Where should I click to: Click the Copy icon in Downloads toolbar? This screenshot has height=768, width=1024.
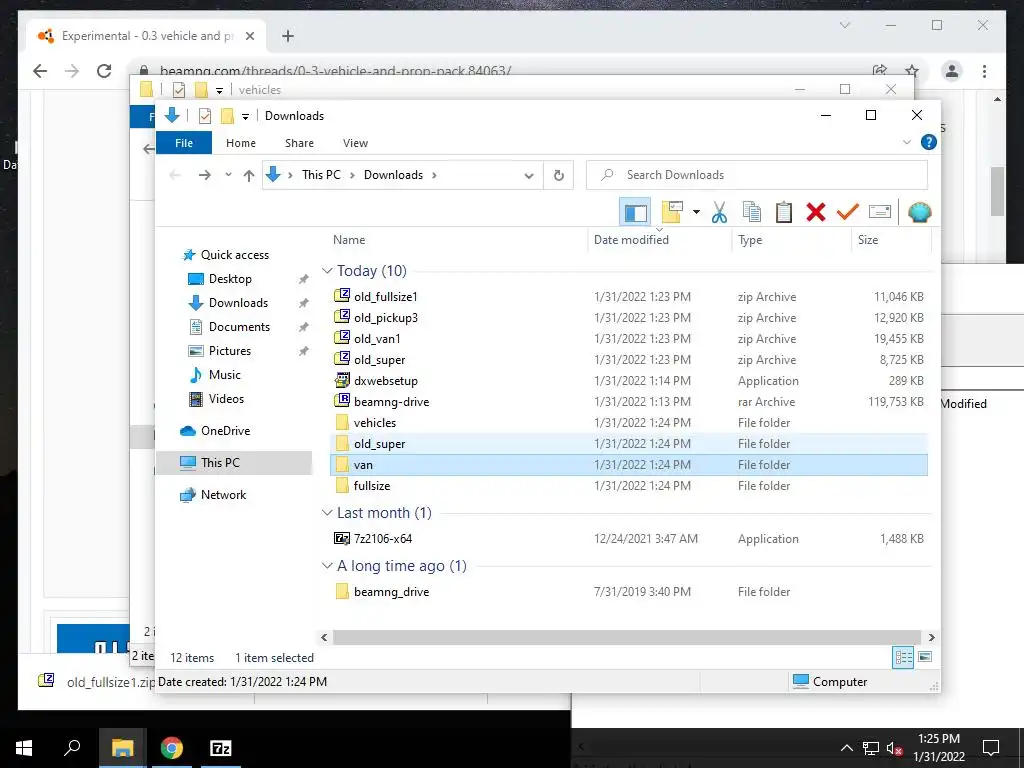(752, 212)
